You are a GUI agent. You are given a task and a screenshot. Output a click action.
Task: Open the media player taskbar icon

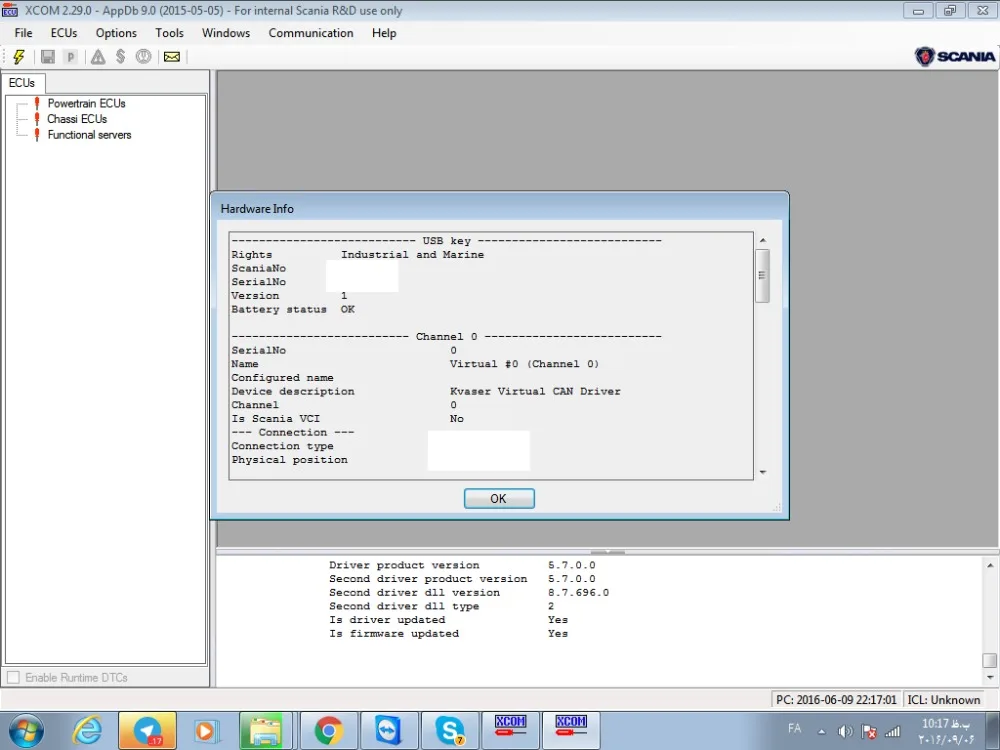(206, 731)
